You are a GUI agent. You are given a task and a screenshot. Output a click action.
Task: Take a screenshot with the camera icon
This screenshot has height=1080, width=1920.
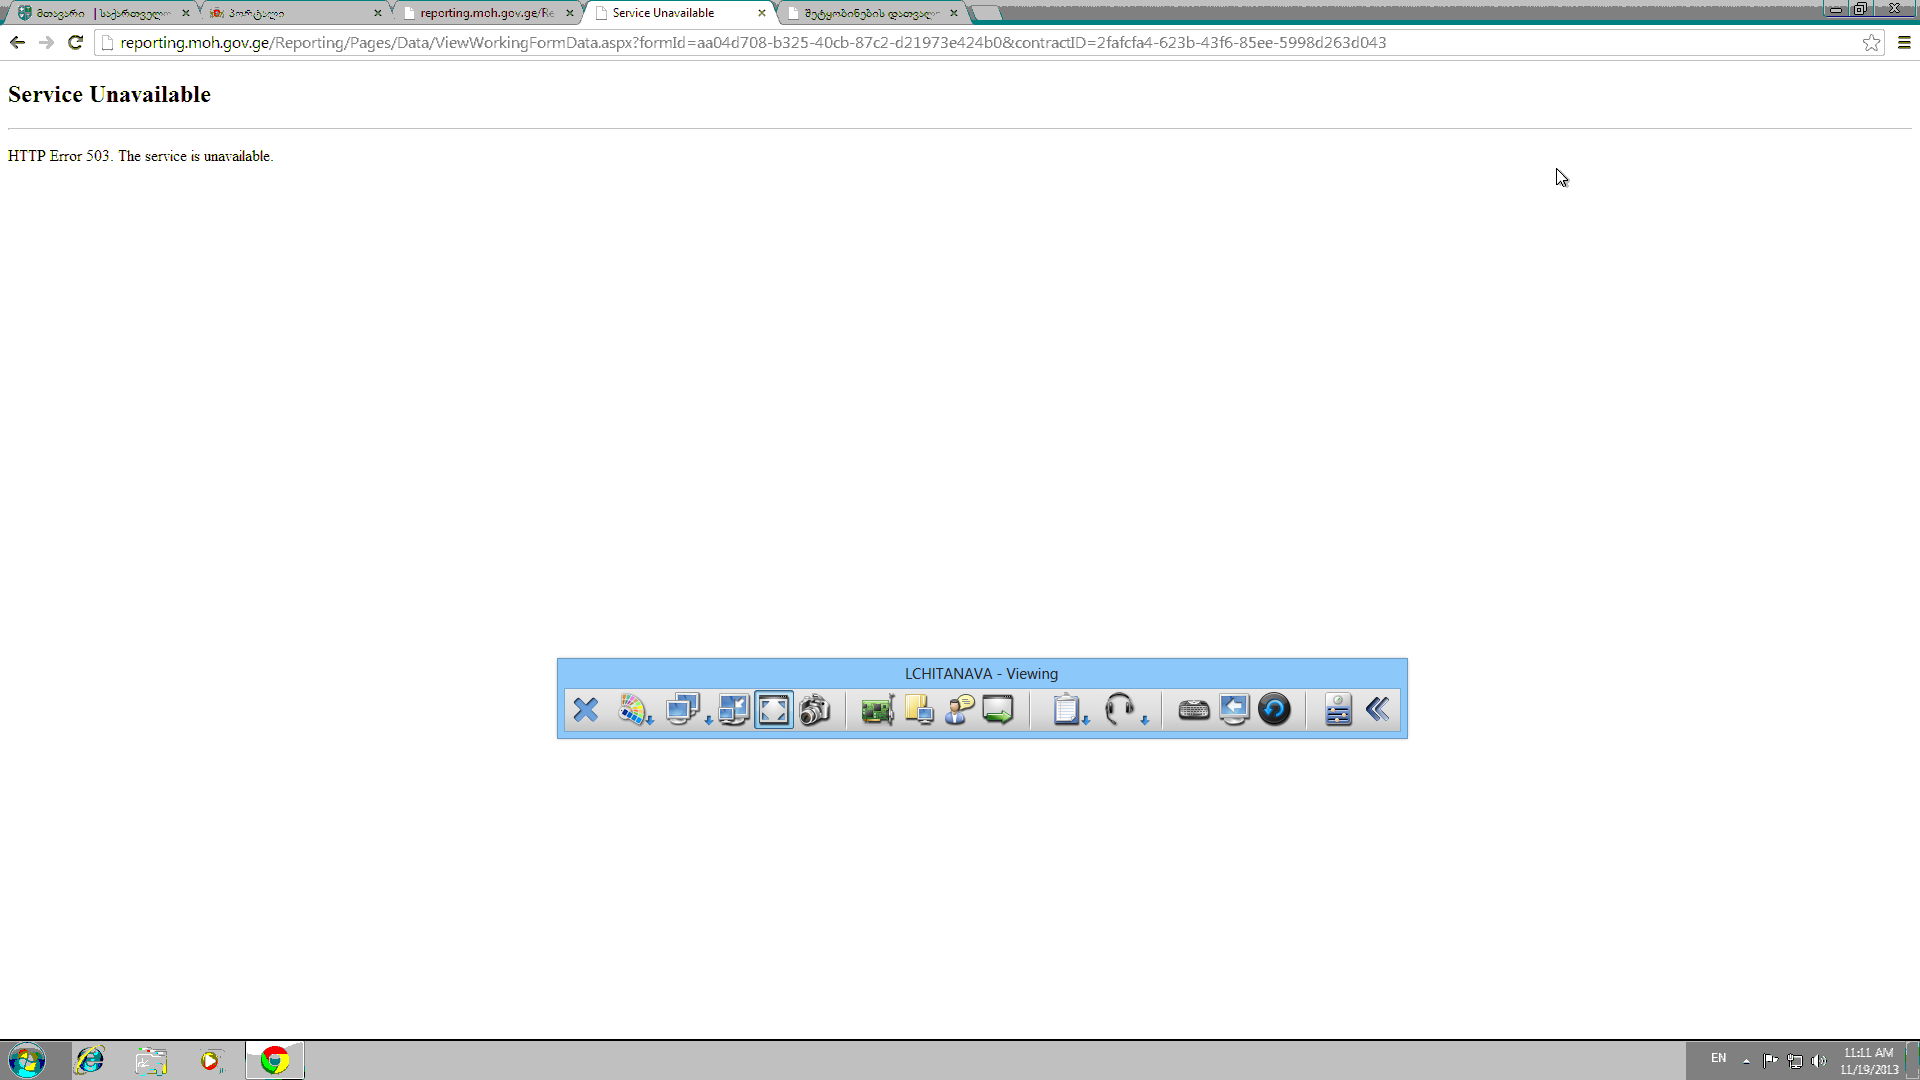click(x=815, y=710)
